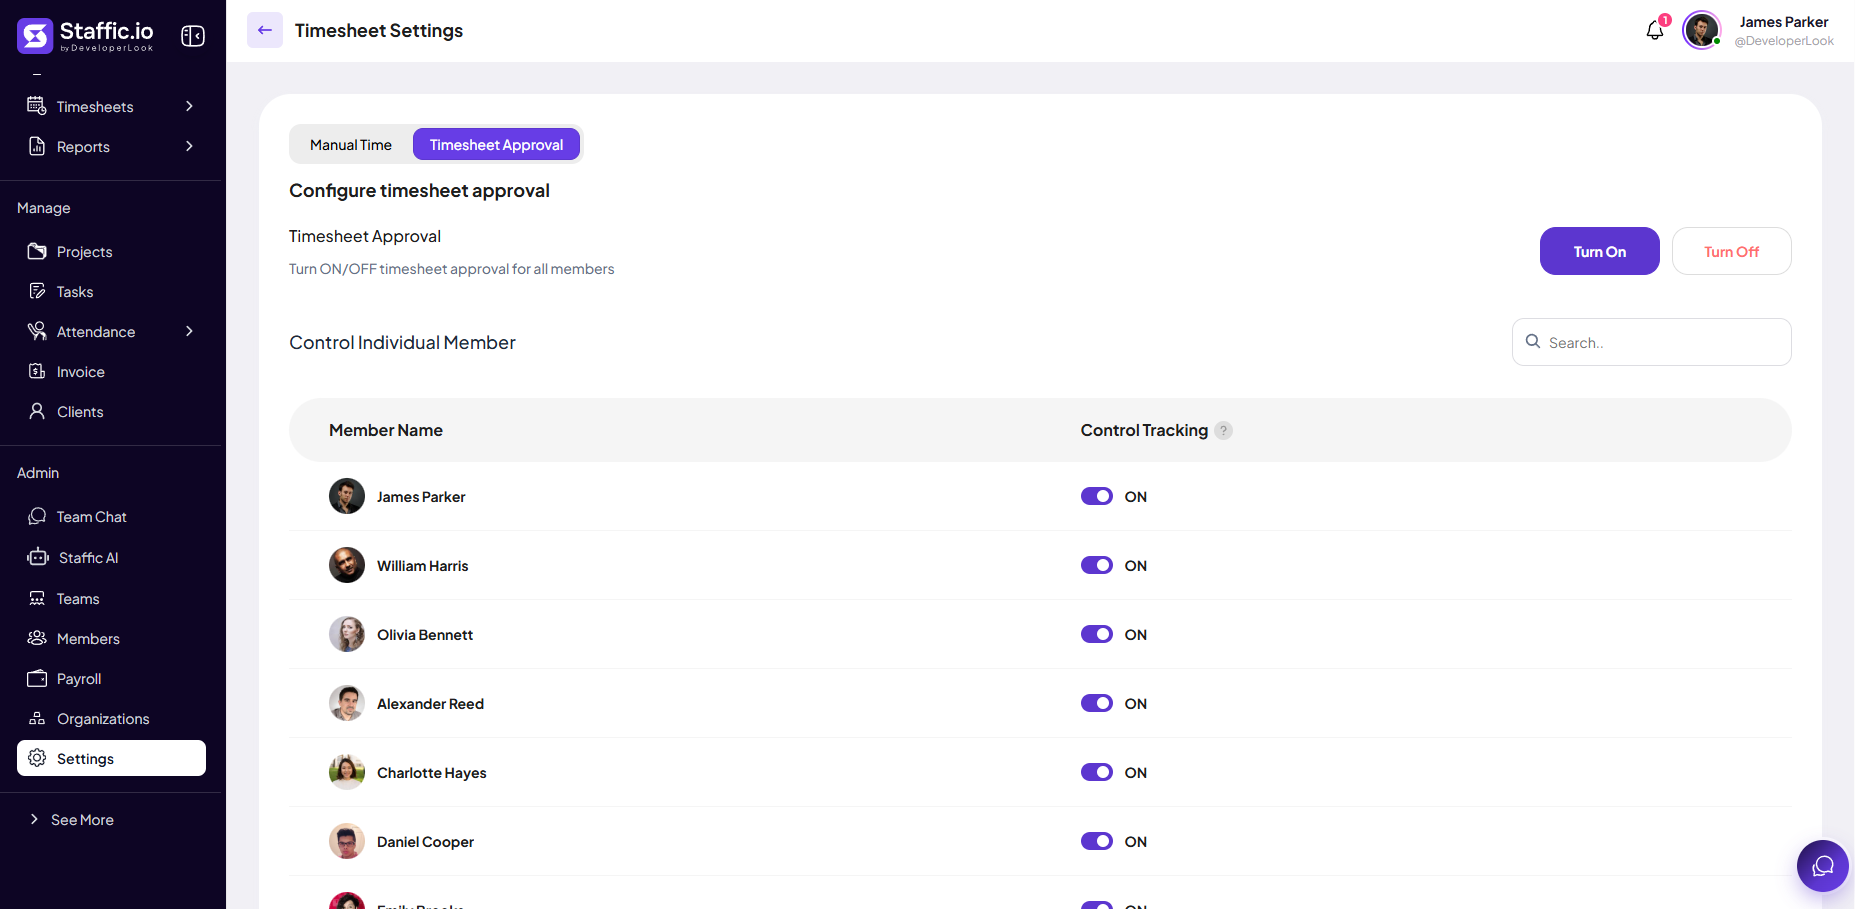Click the Payroll wallet icon

(x=37, y=678)
